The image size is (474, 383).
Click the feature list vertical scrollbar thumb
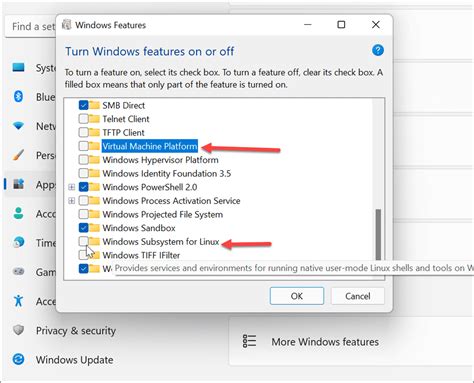coord(378,235)
